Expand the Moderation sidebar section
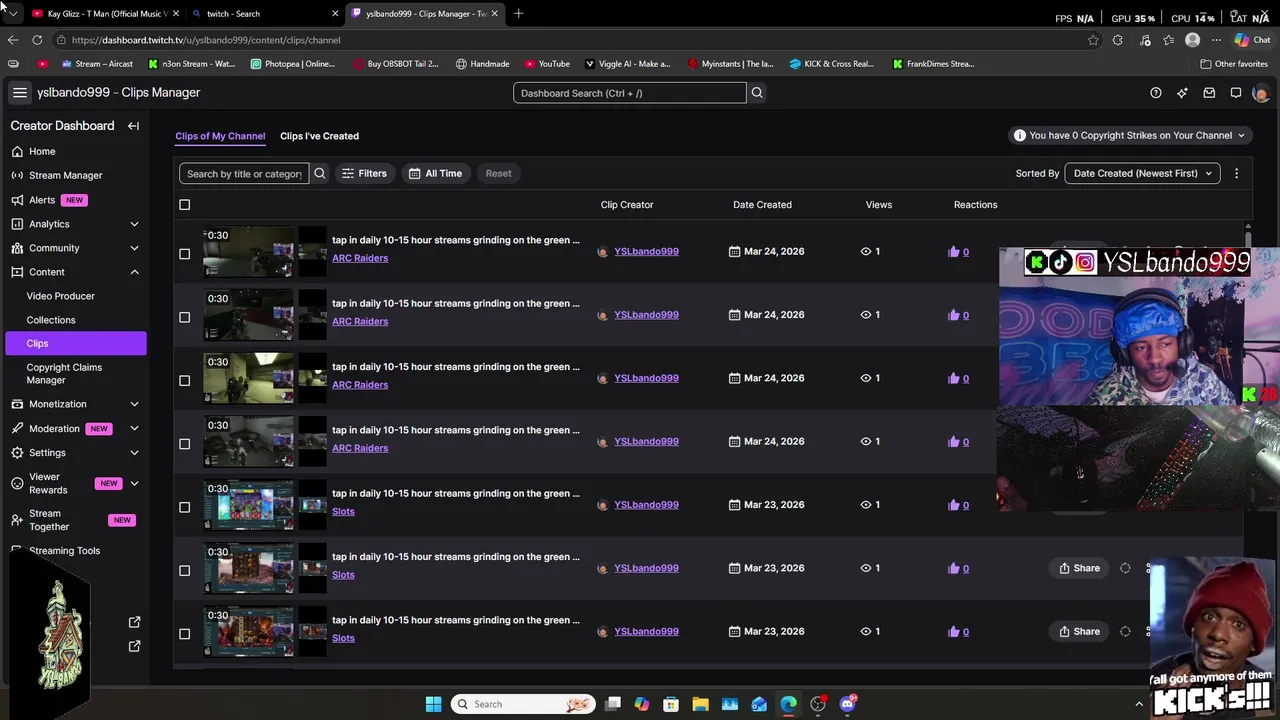 [x=134, y=429]
